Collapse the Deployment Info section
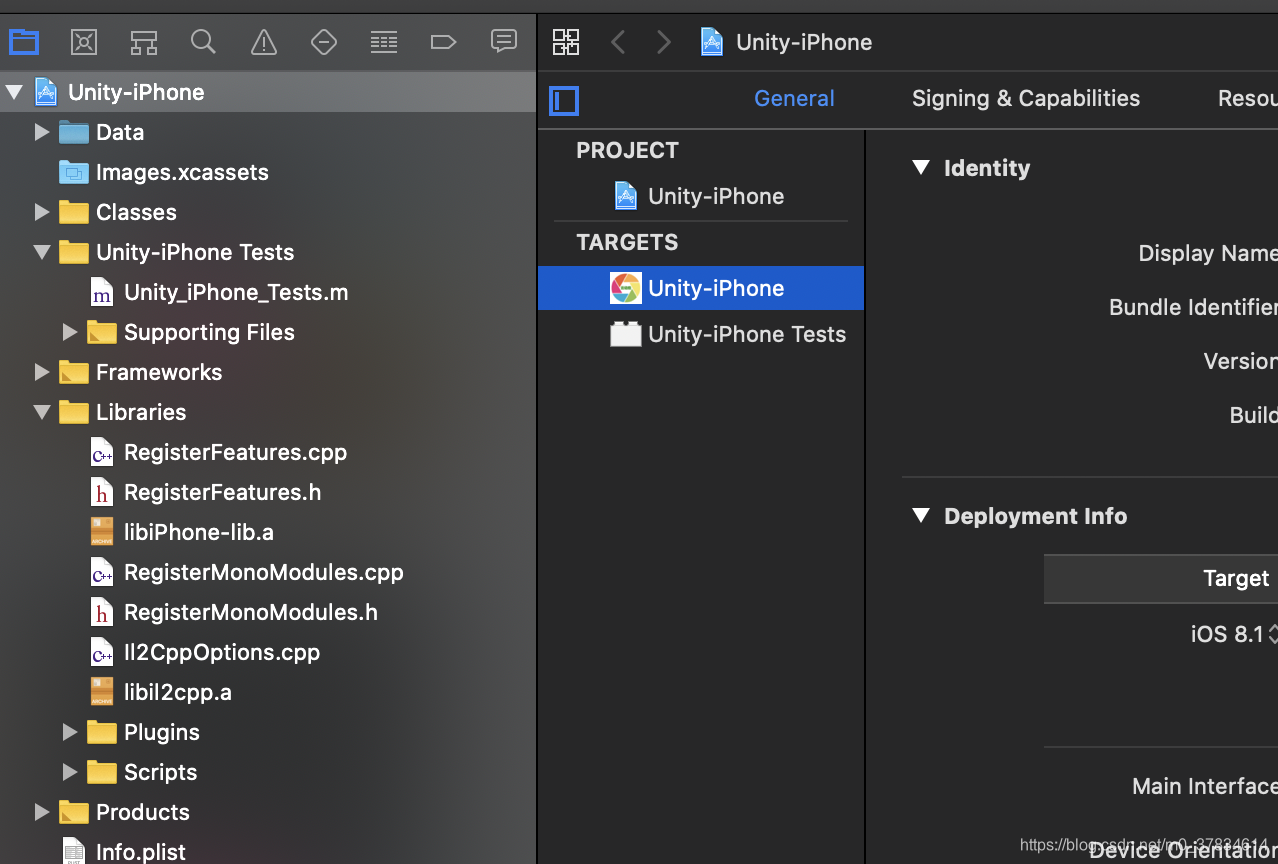This screenshot has height=864, width=1278. [x=921, y=516]
